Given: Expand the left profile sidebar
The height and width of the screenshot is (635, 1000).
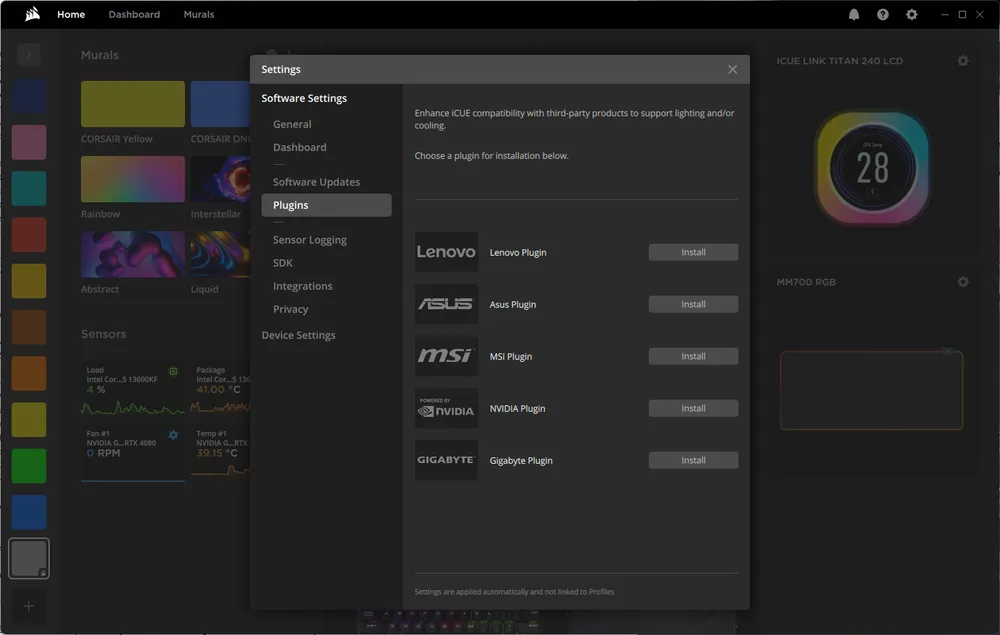Looking at the screenshot, I should click(29, 55).
